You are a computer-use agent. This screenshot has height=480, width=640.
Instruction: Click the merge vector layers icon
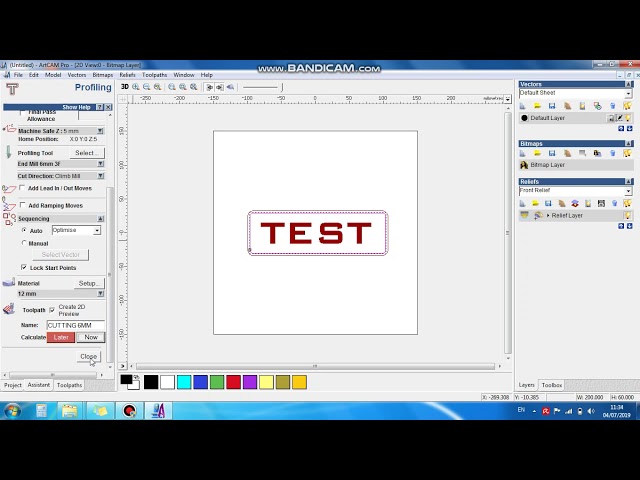click(x=598, y=106)
